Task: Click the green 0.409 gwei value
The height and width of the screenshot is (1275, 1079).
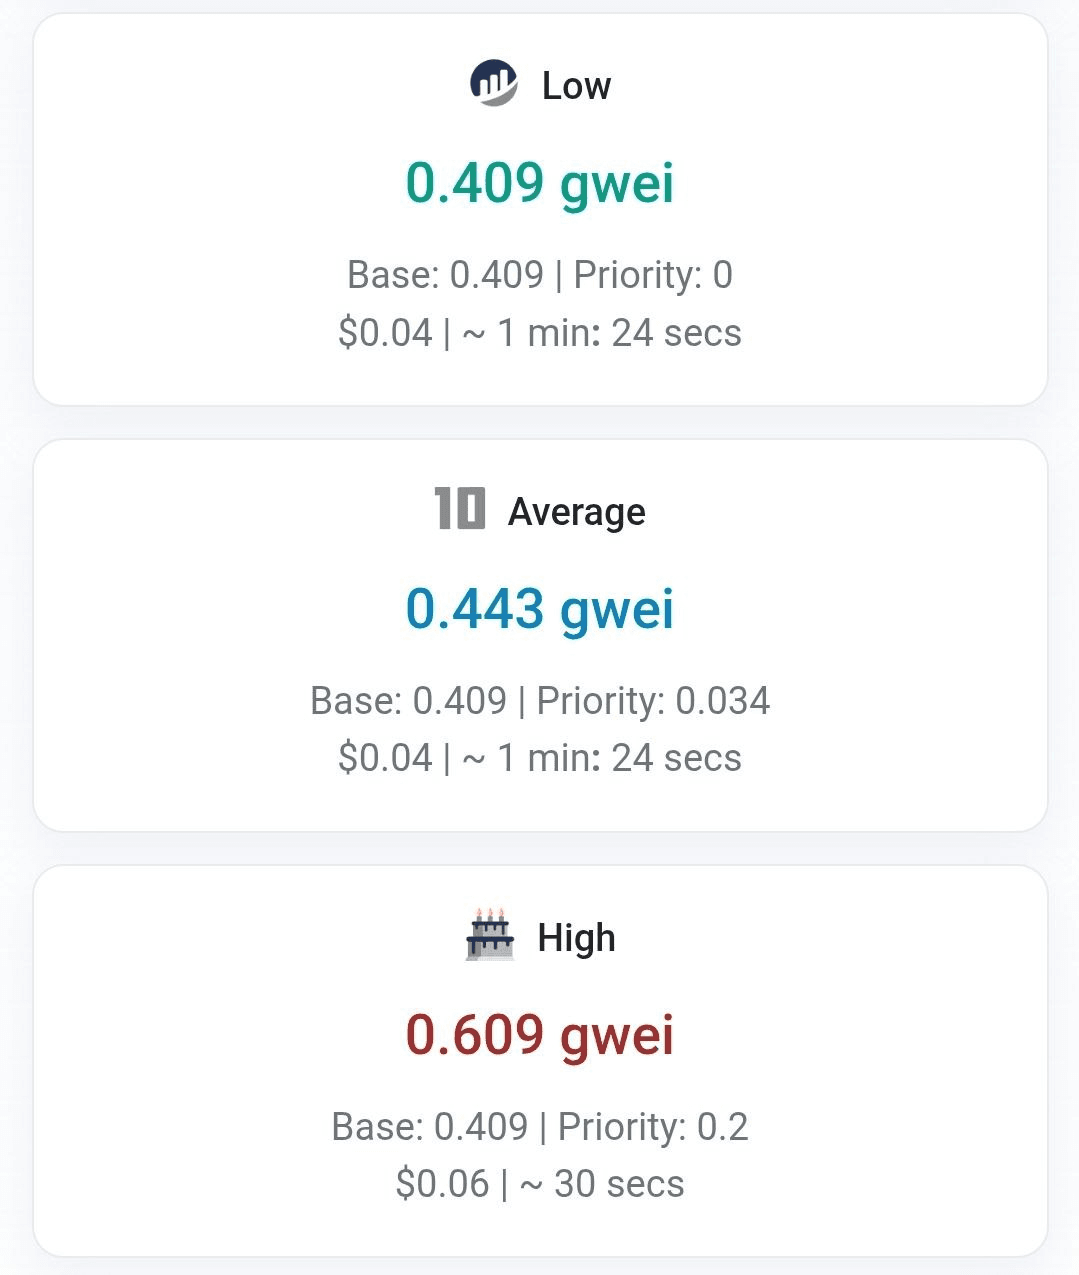Action: (540, 184)
